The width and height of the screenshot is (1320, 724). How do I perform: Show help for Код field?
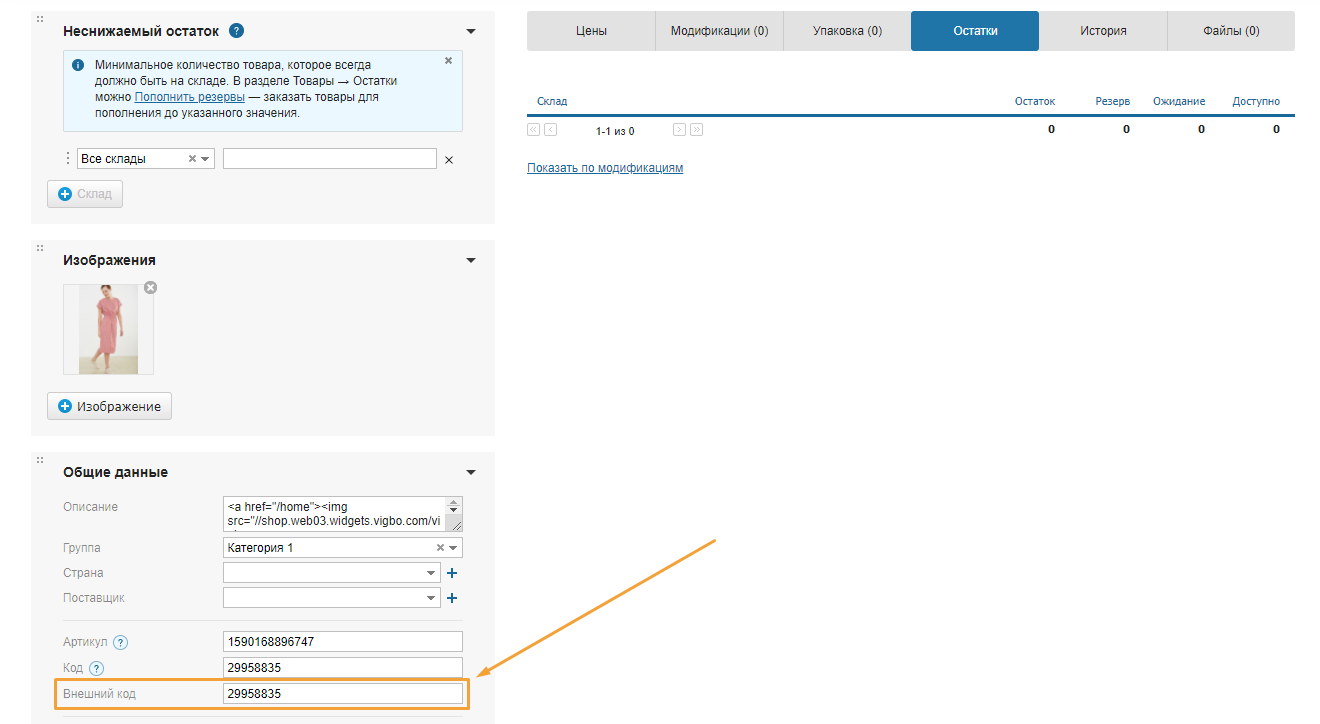(x=96, y=669)
